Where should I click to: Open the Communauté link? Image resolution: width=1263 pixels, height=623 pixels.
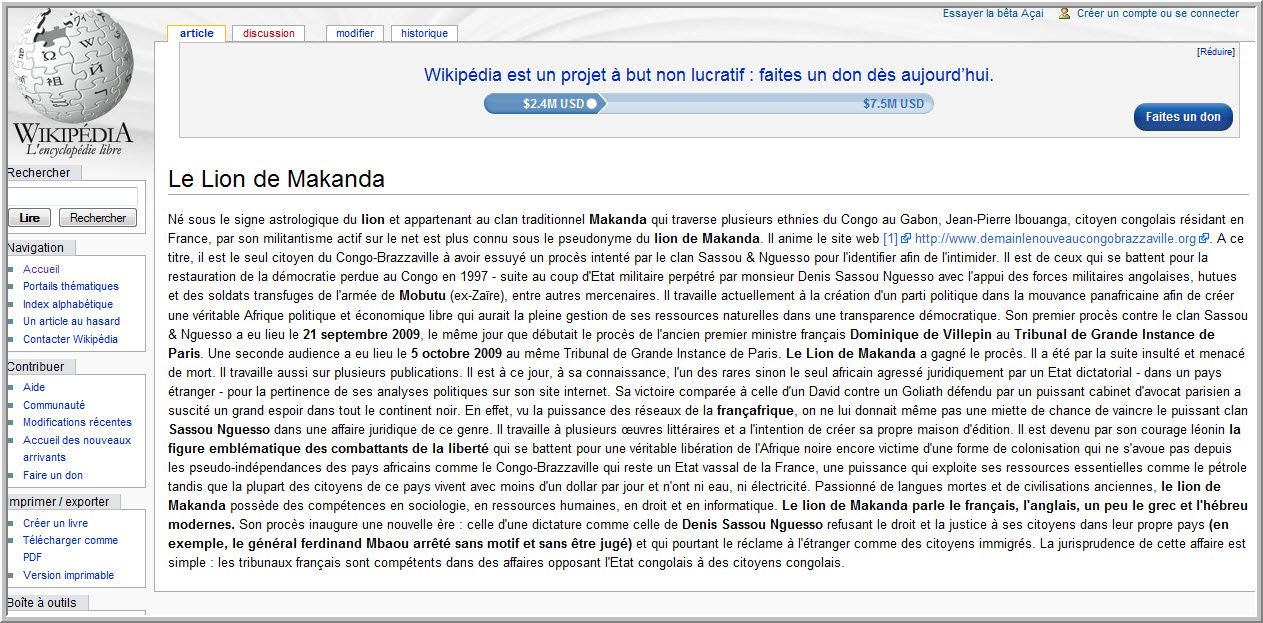click(54, 405)
